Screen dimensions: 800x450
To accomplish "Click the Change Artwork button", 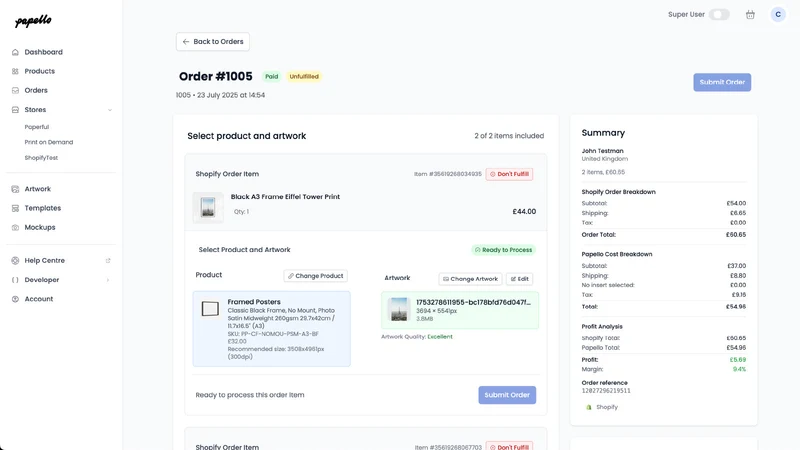I will pyautogui.click(x=470, y=279).
